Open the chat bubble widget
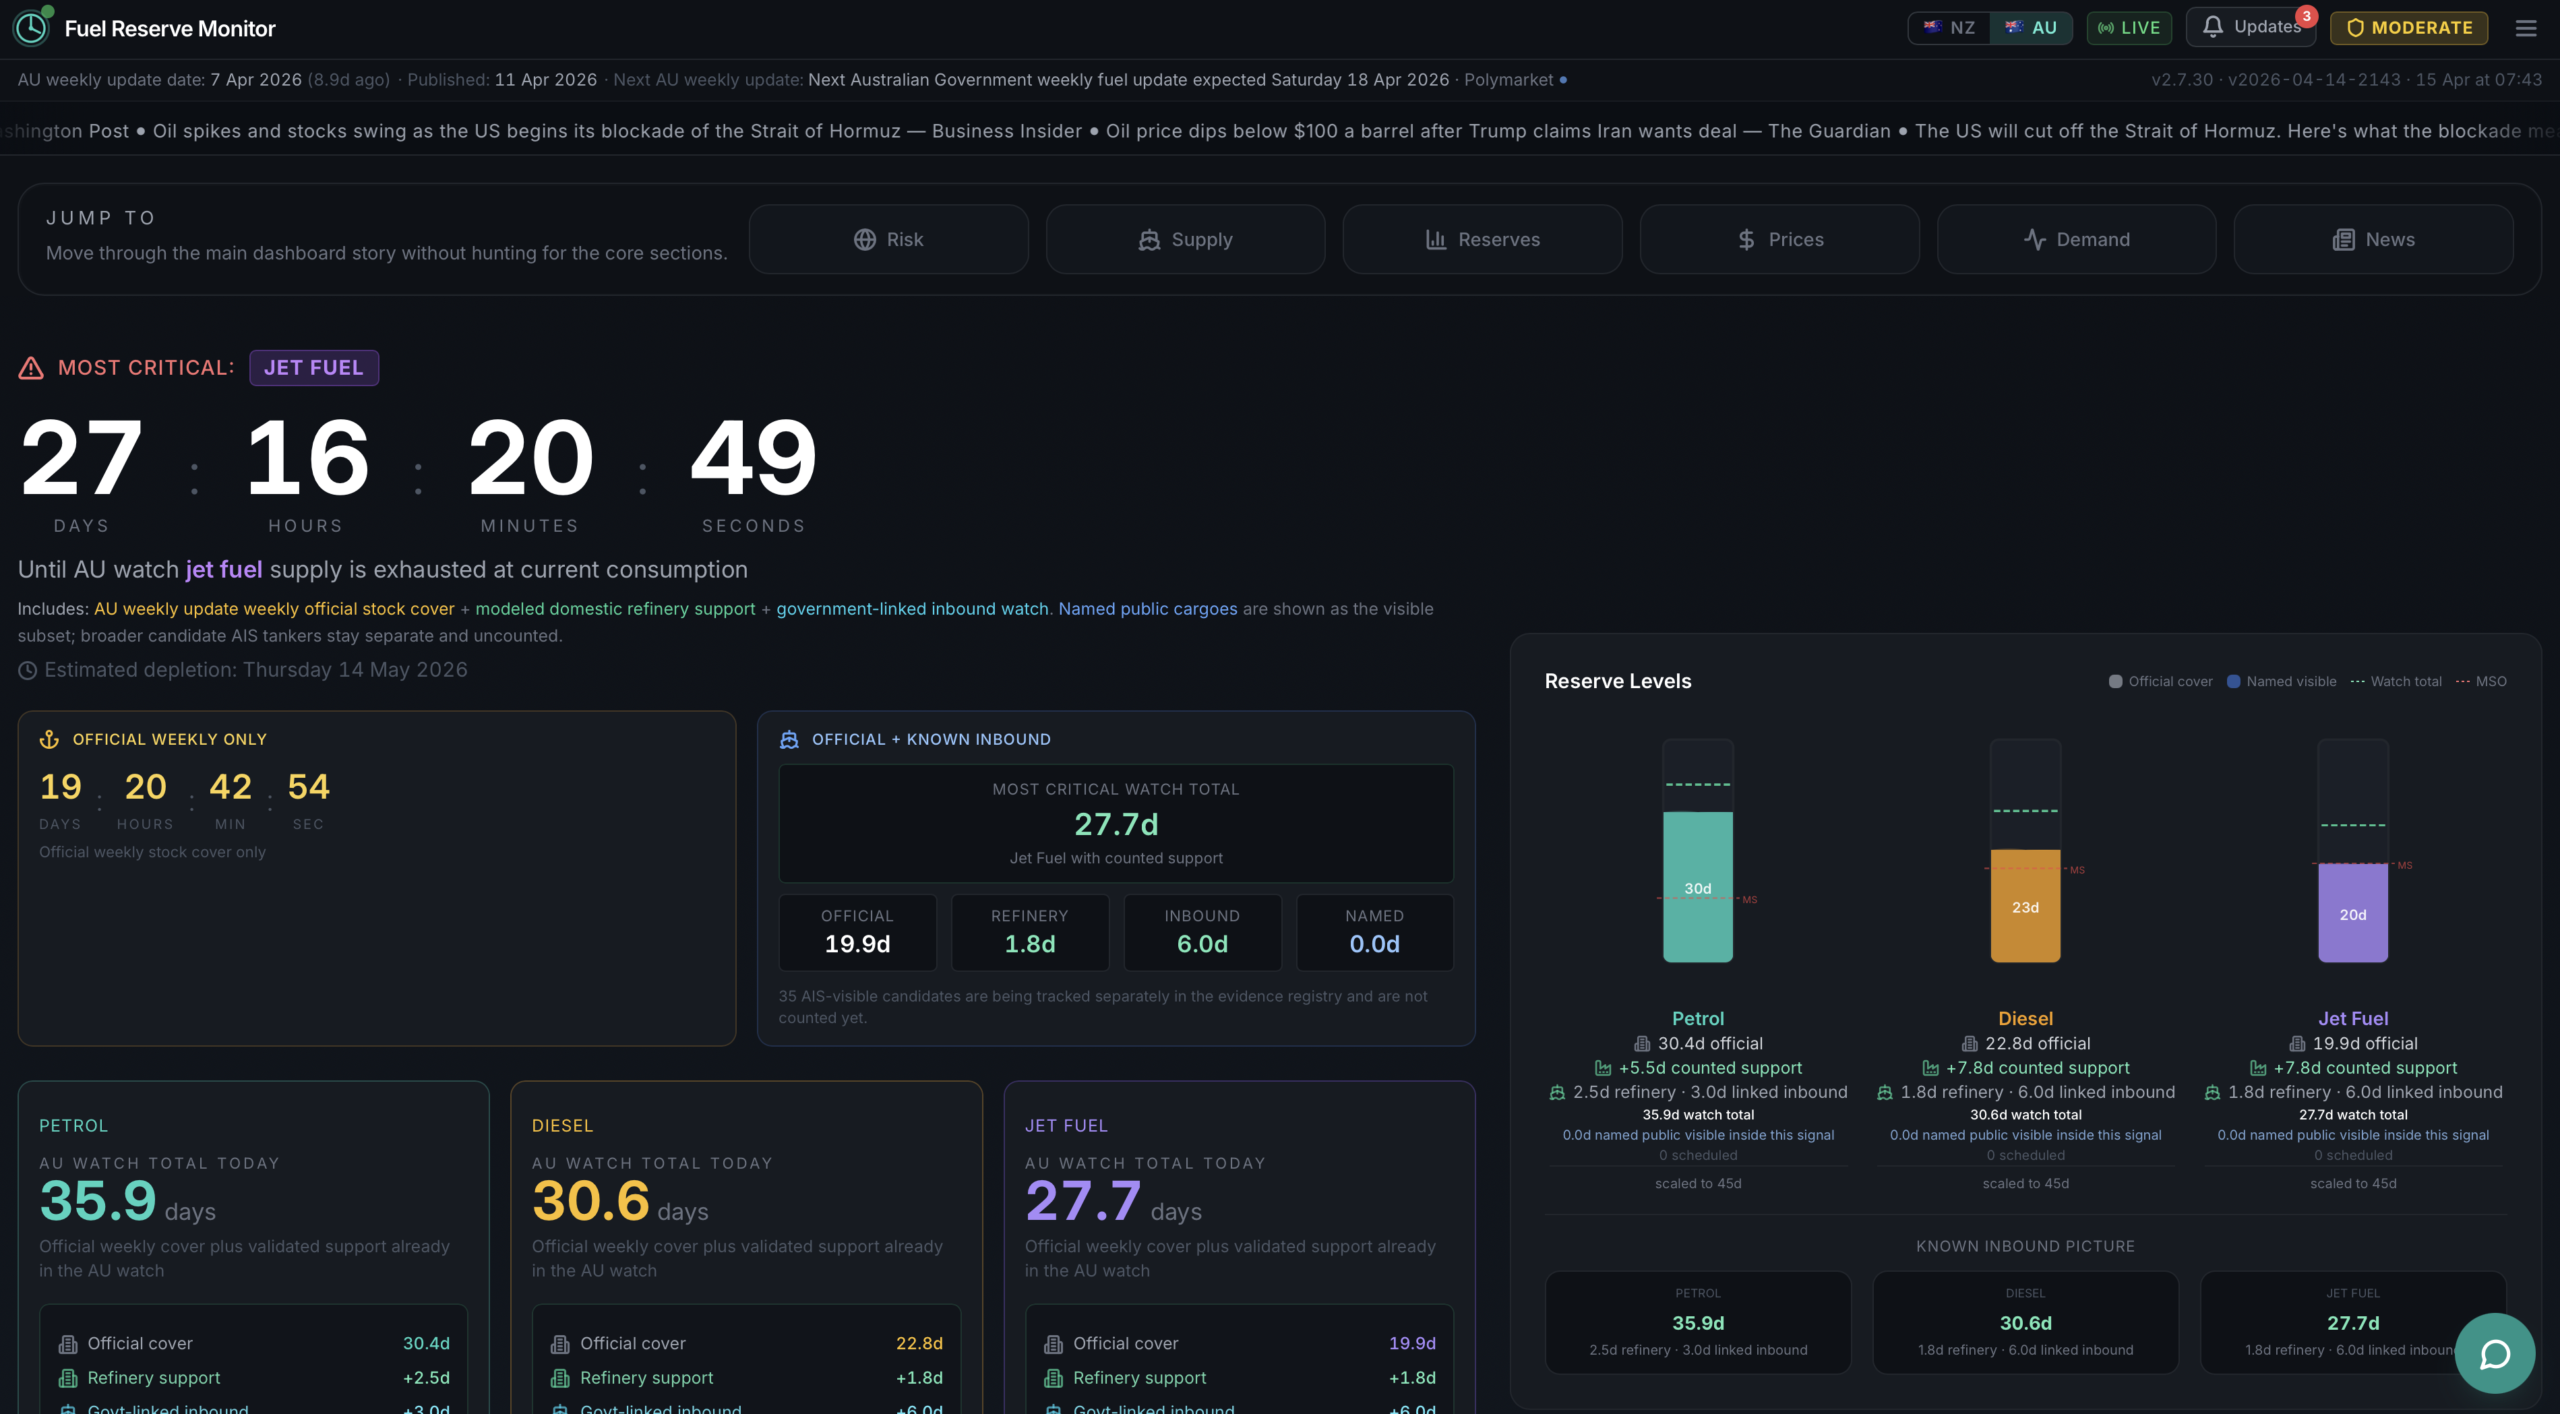2560x1414 pixels. point(2494,1354)
